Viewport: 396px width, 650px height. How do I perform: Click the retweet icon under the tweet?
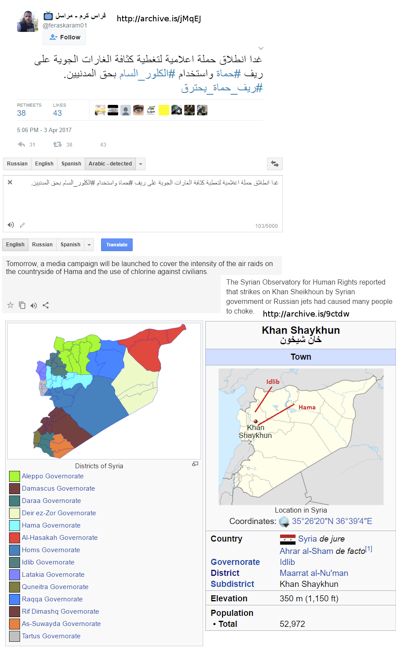[x=57, y=144]
